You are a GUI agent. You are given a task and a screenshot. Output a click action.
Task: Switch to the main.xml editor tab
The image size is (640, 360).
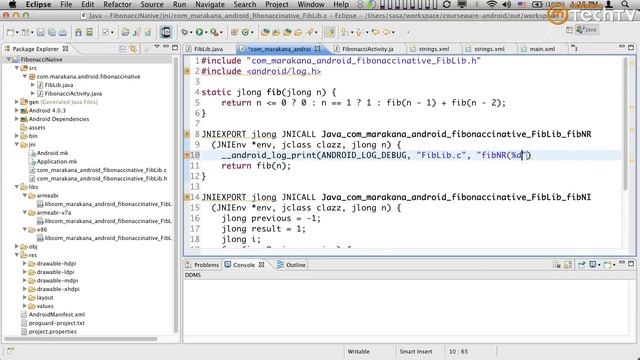tap(542, 49)
